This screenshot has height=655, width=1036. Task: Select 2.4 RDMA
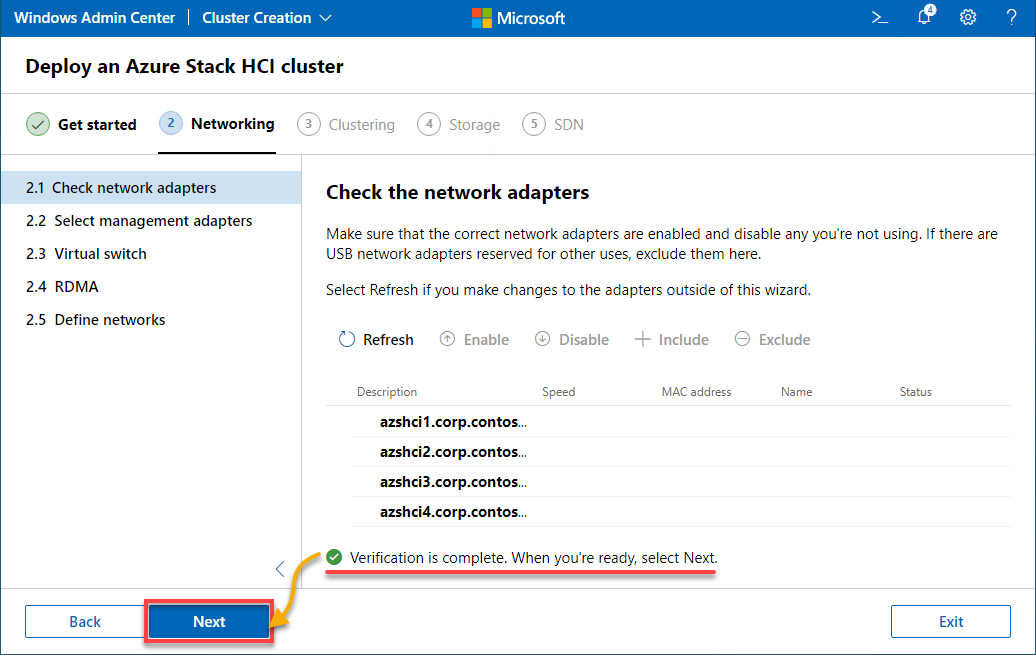click(x=151, y=287)
